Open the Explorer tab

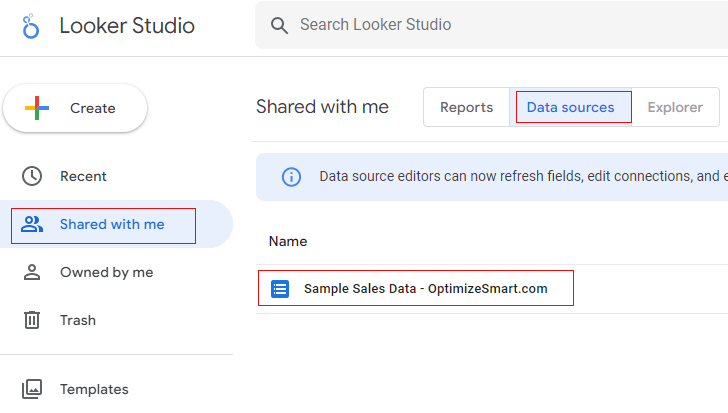pyautogui.click(x=675, y=108)
